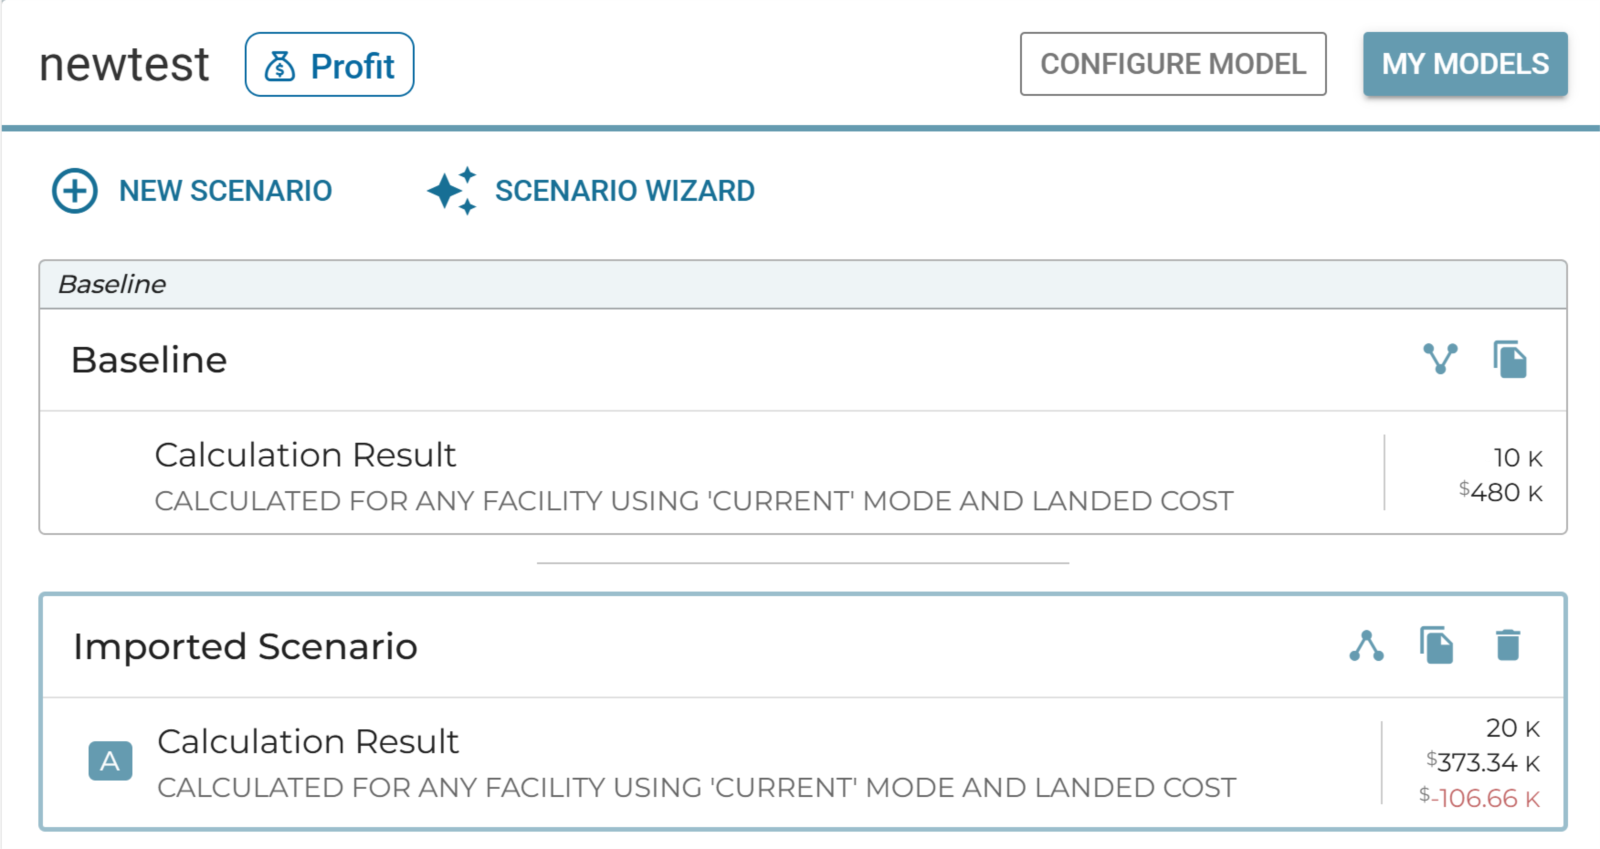Click the 'A' badge on Imported Scenario
The width and height of the screenshot is (1600, 849).
coord(110,761)
